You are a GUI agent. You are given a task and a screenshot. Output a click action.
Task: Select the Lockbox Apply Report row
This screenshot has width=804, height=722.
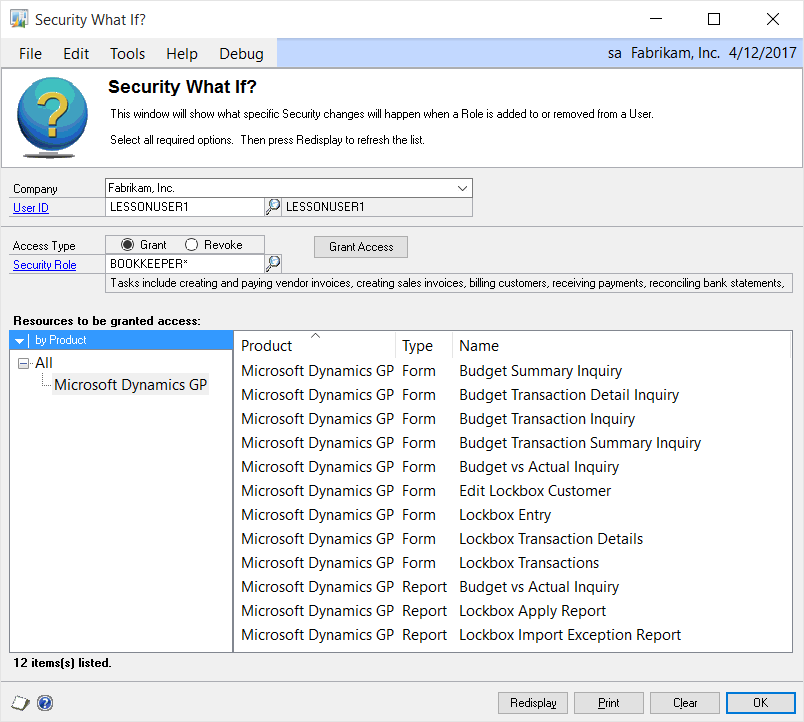pos(513,611)
